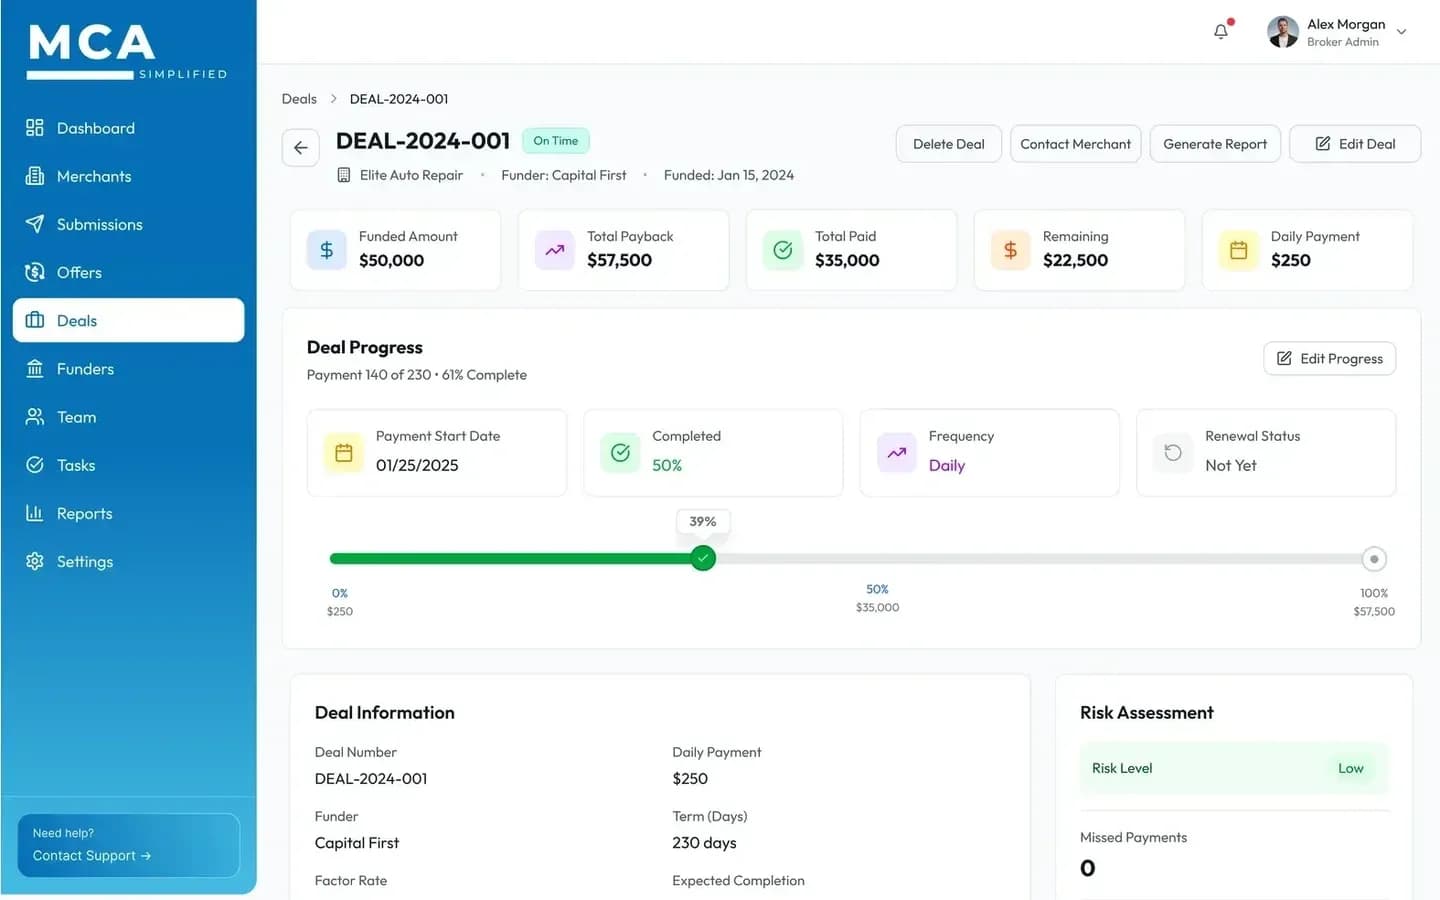The height and width of the screenshot is (900, 1440).
Task: Go back using the arrow button
Action: [301, 148]
